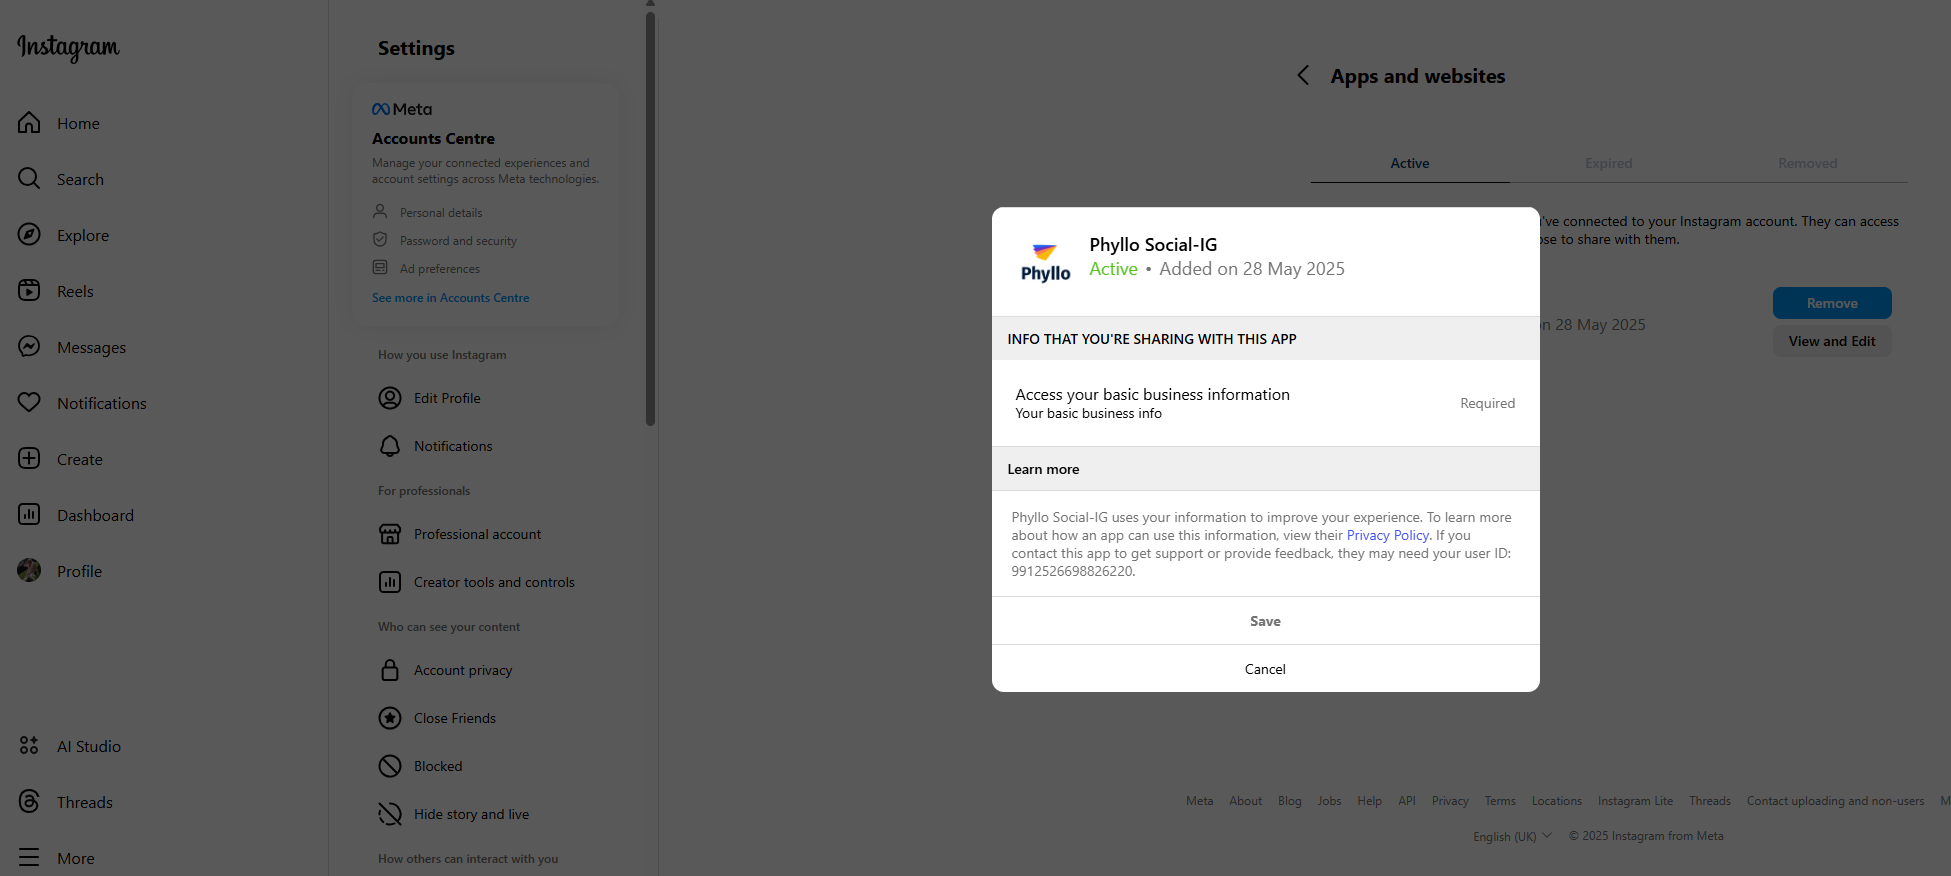Click Access your basic business information row
Image resolution: width=1951 pixels, height=876 pixels.
click(x=1265, y=403)
